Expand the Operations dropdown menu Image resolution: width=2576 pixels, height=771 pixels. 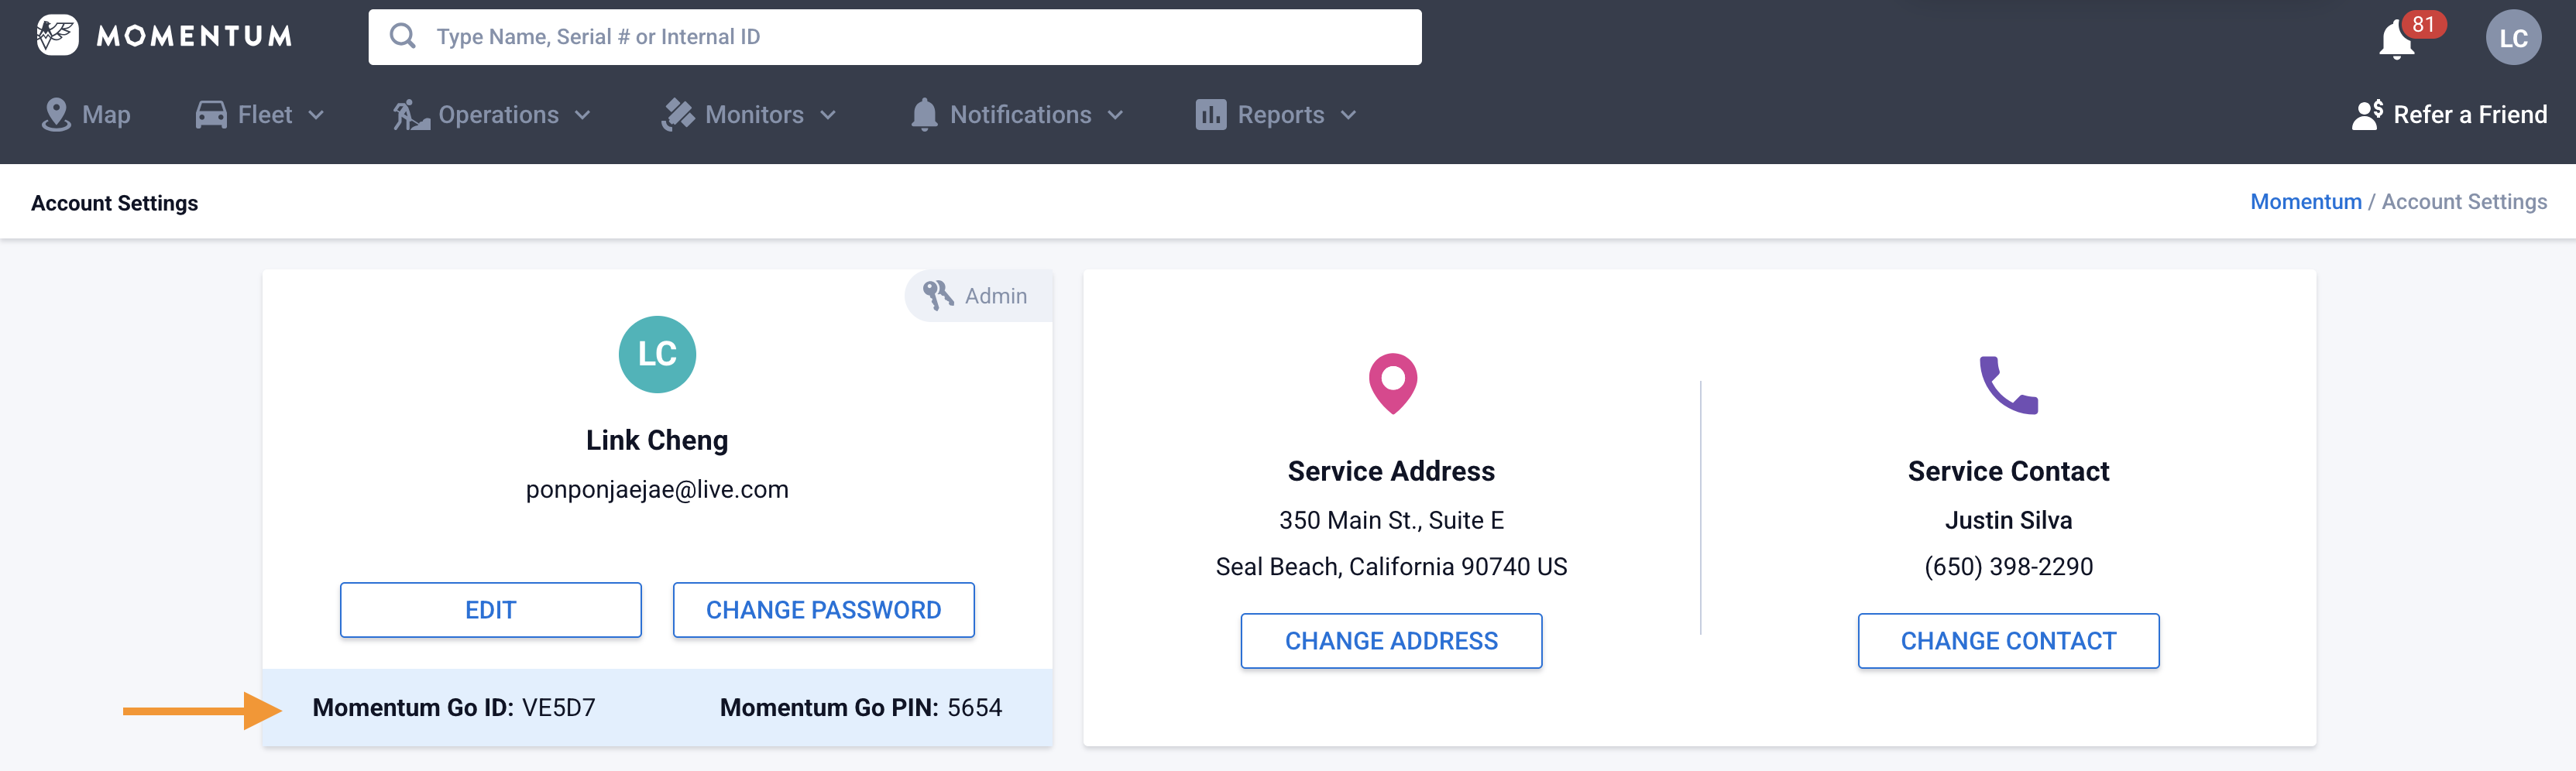[492, 115]
